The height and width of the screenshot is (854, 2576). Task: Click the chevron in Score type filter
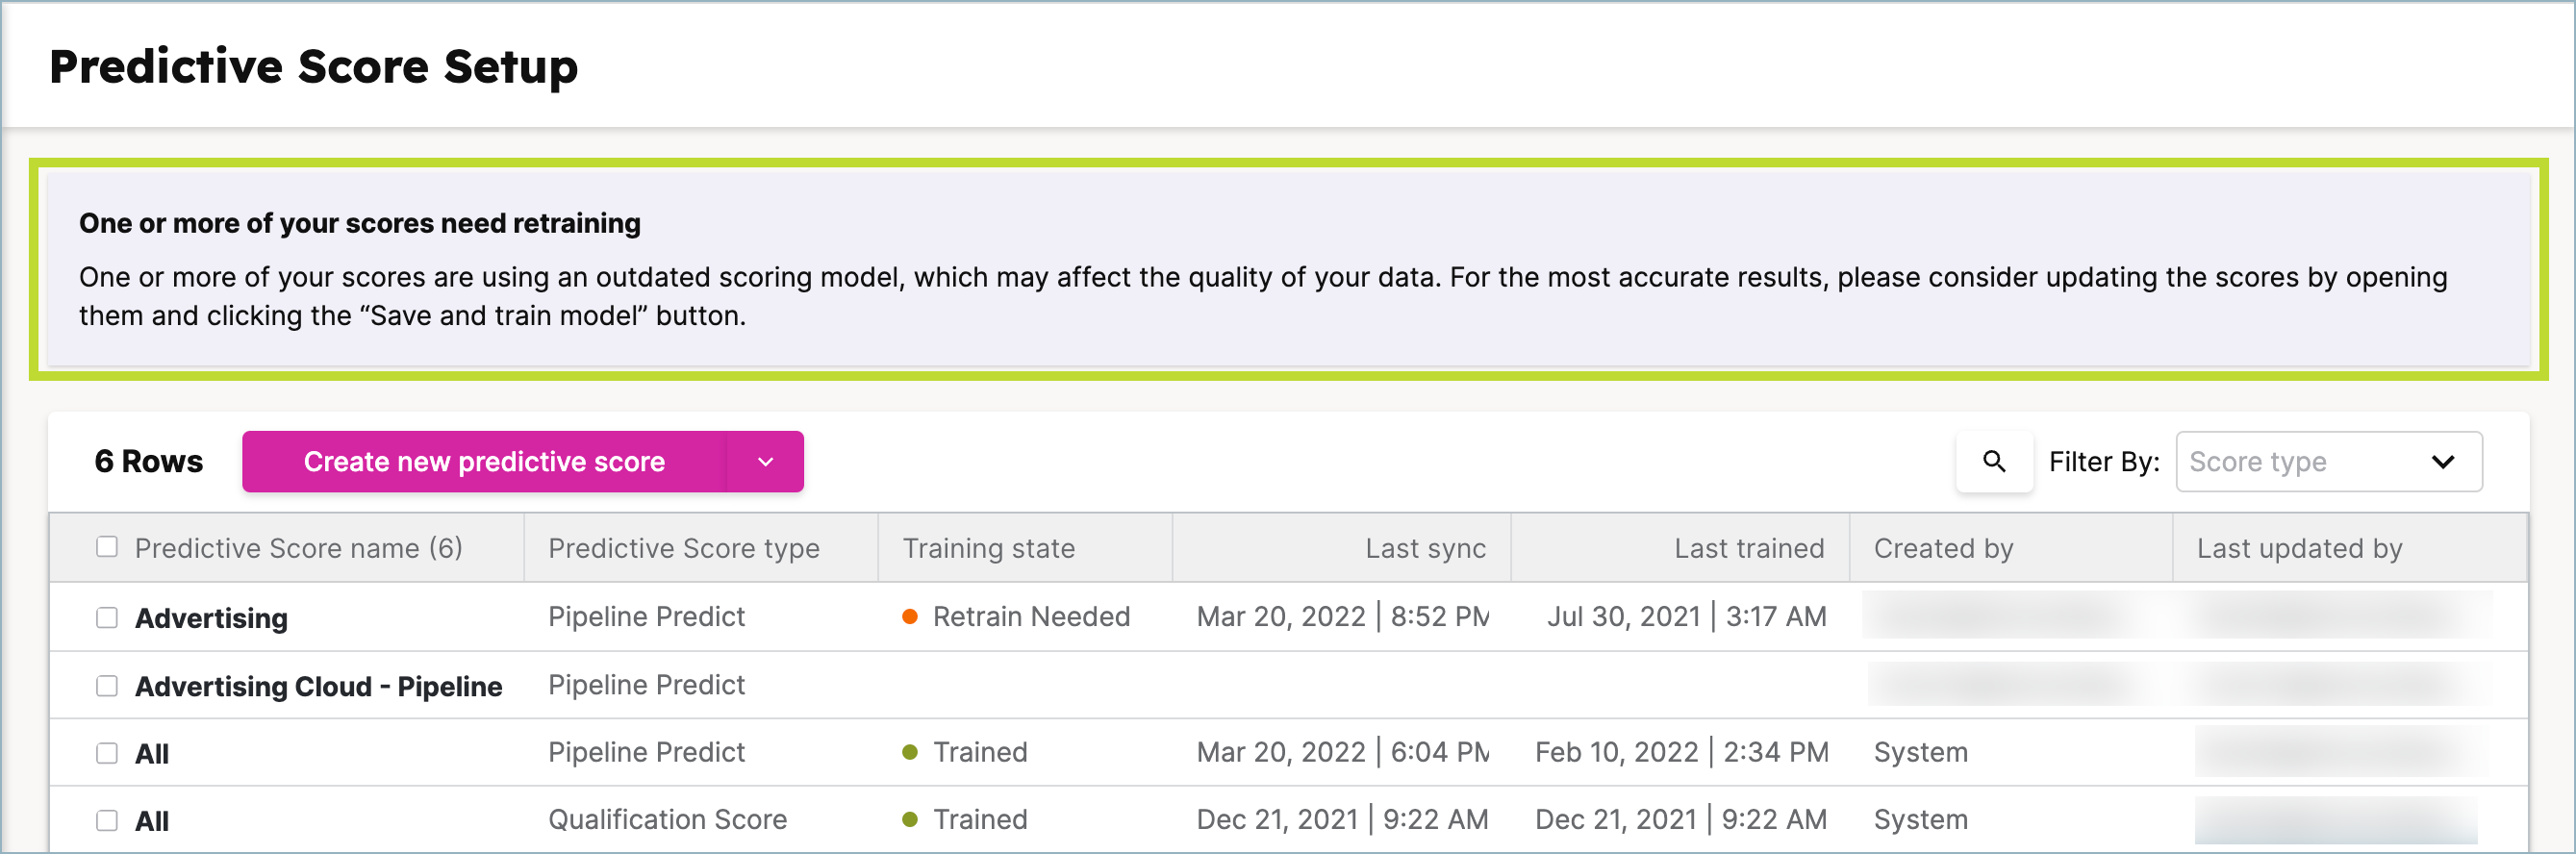2442,462
